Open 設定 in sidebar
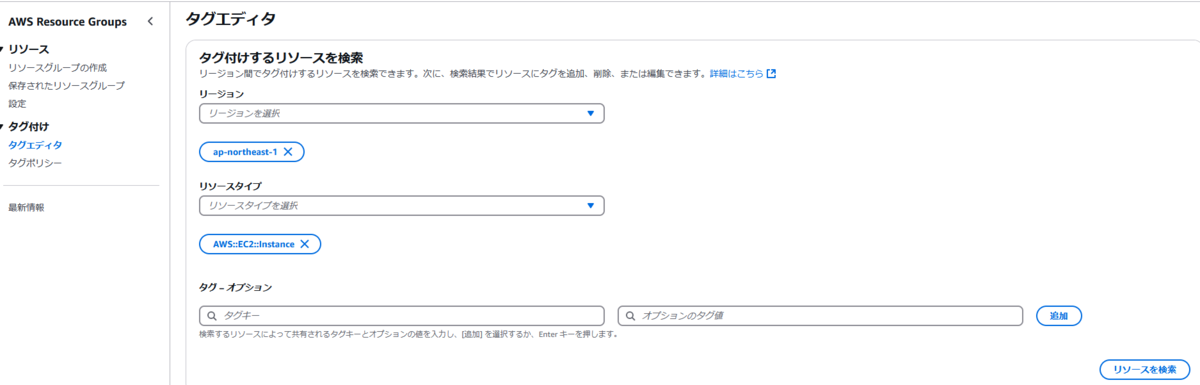The height and width of the screenshot is (385, 1200). 17,104
